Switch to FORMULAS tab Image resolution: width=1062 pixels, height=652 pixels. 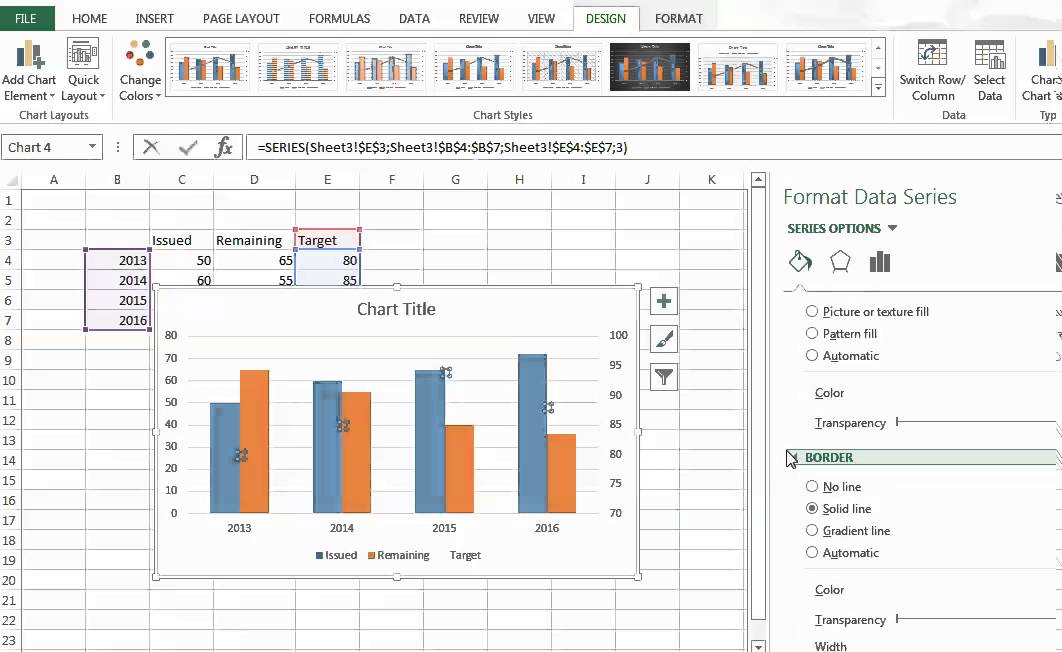(x=339, y=18)
